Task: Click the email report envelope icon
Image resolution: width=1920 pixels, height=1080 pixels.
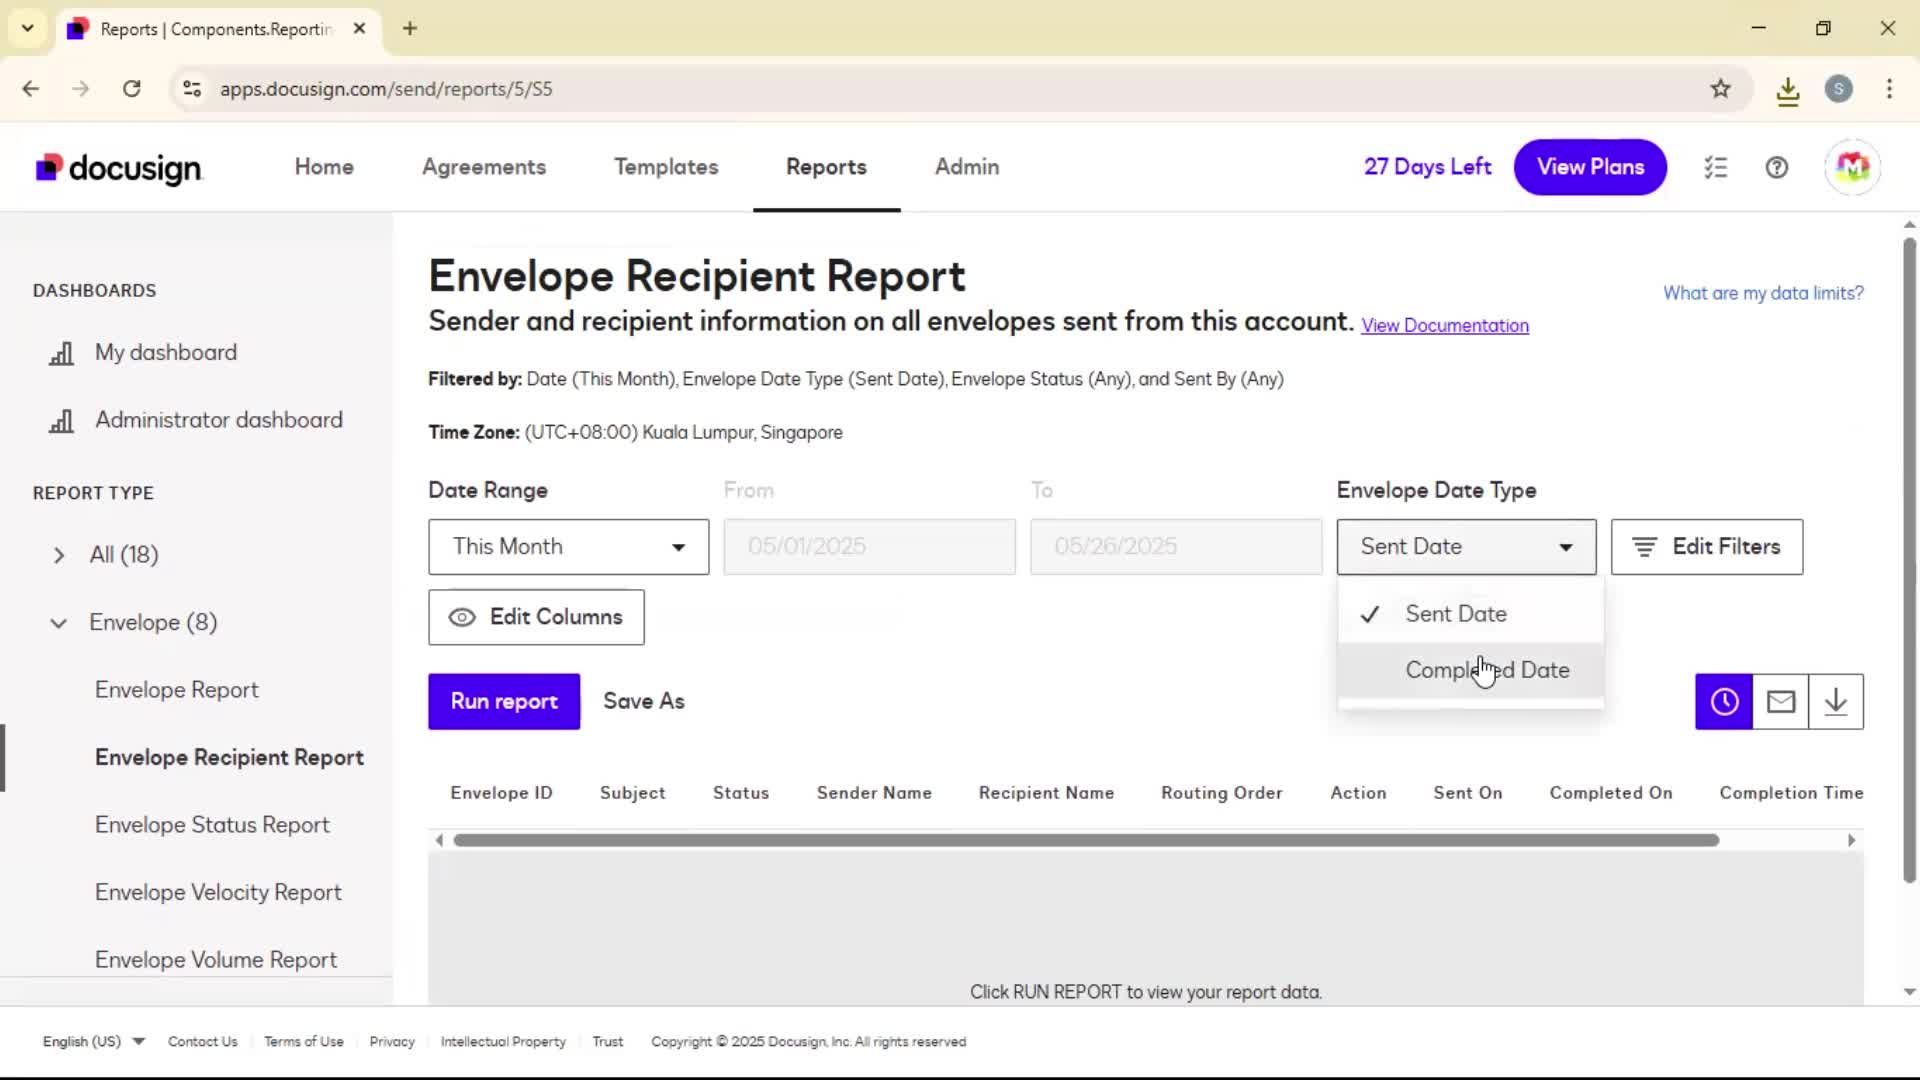Action: pyautogui.click(x=1781, y=702)
